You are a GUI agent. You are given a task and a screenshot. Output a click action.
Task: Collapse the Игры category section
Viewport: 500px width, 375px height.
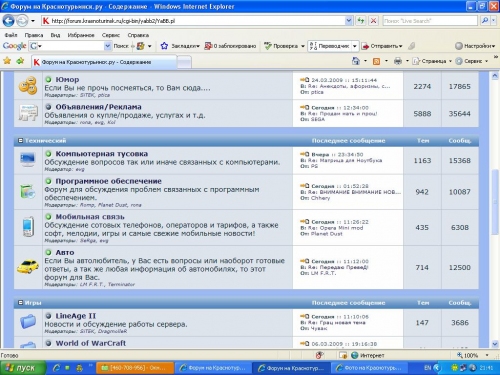tap(20, 303)
